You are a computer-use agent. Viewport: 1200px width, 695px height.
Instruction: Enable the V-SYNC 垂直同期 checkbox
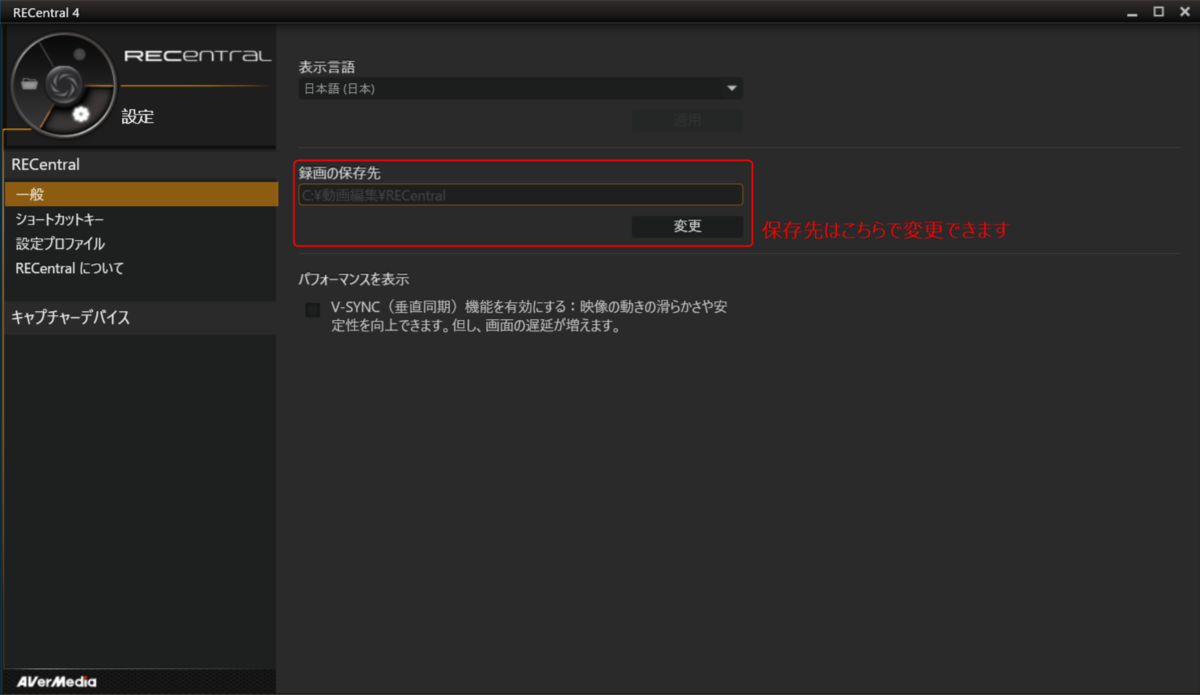(x=311, y=310)
